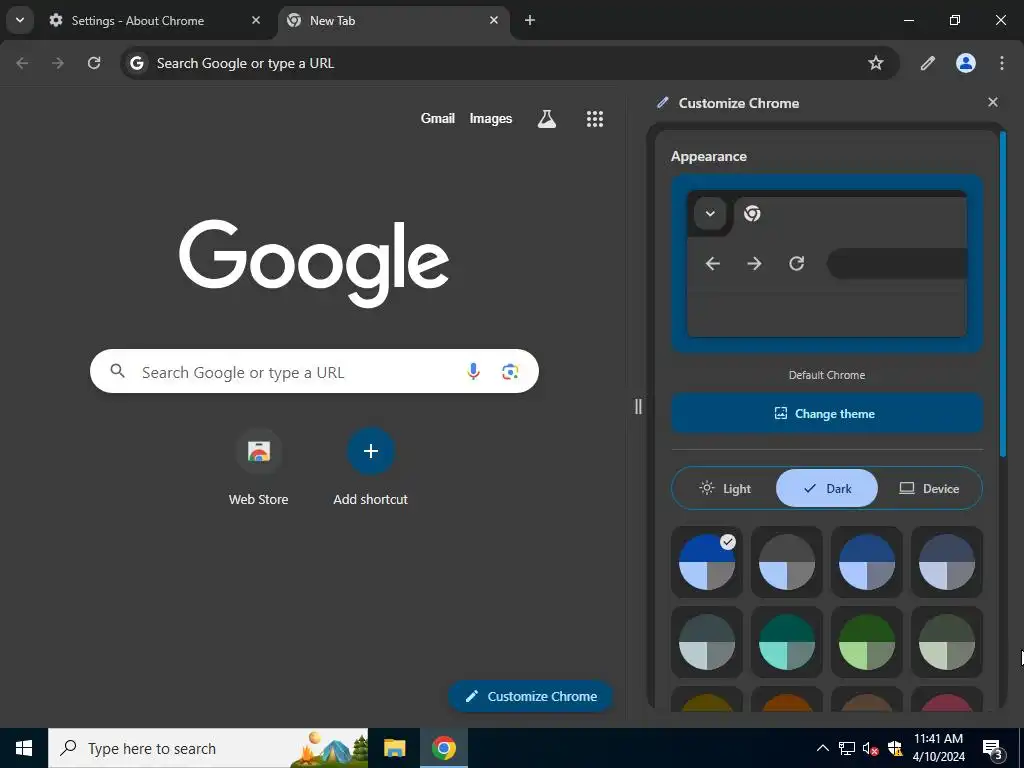The height and width of the screenshot is (768, 1024).
Task: Select the default blue color swatch with checkmark
Action: click(707, 562)
